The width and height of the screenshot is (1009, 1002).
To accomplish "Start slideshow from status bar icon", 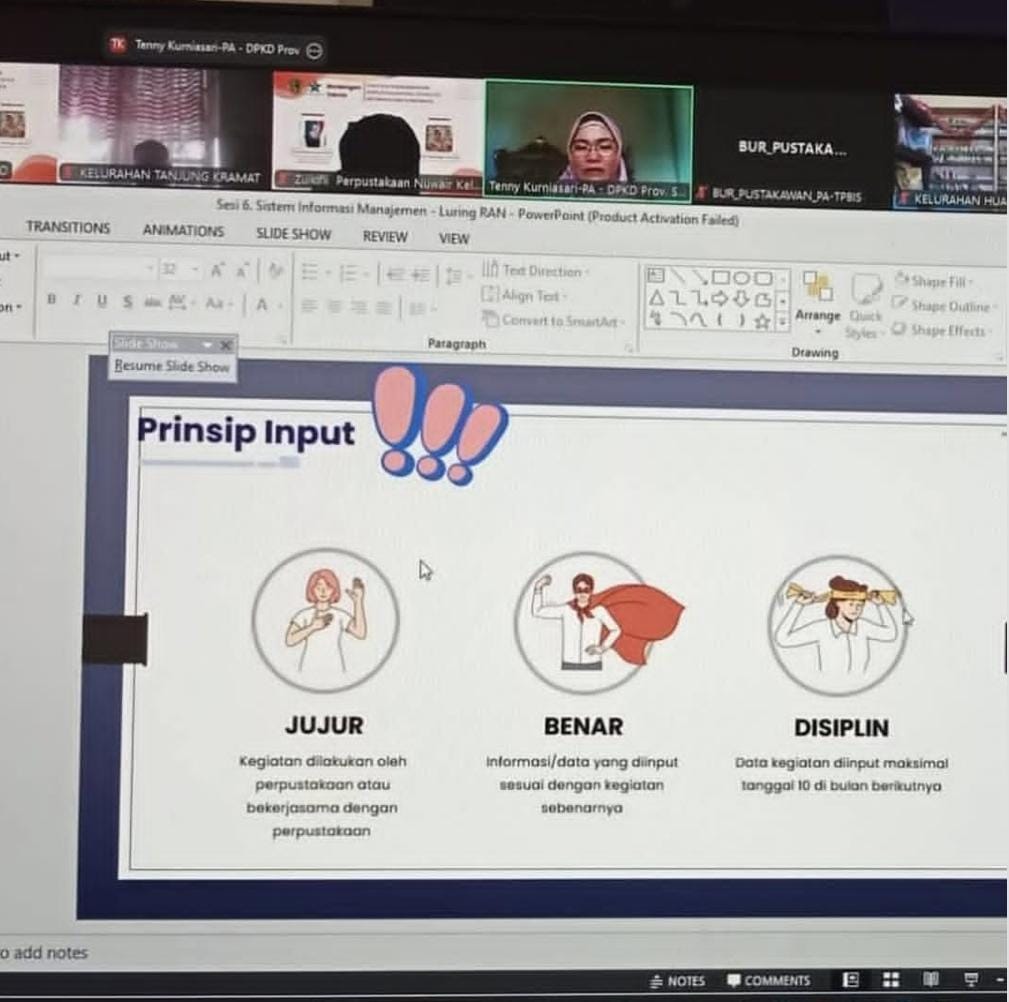I will point(970,980).
